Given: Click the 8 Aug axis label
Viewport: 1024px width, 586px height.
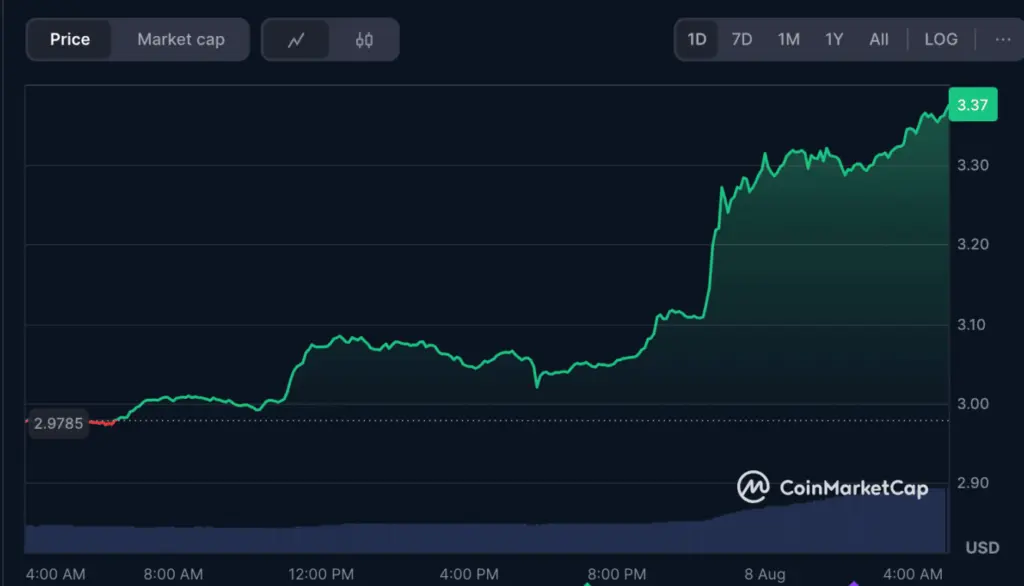Looking at the screenshot, I should pyautogui.click(x=763, y=574).
